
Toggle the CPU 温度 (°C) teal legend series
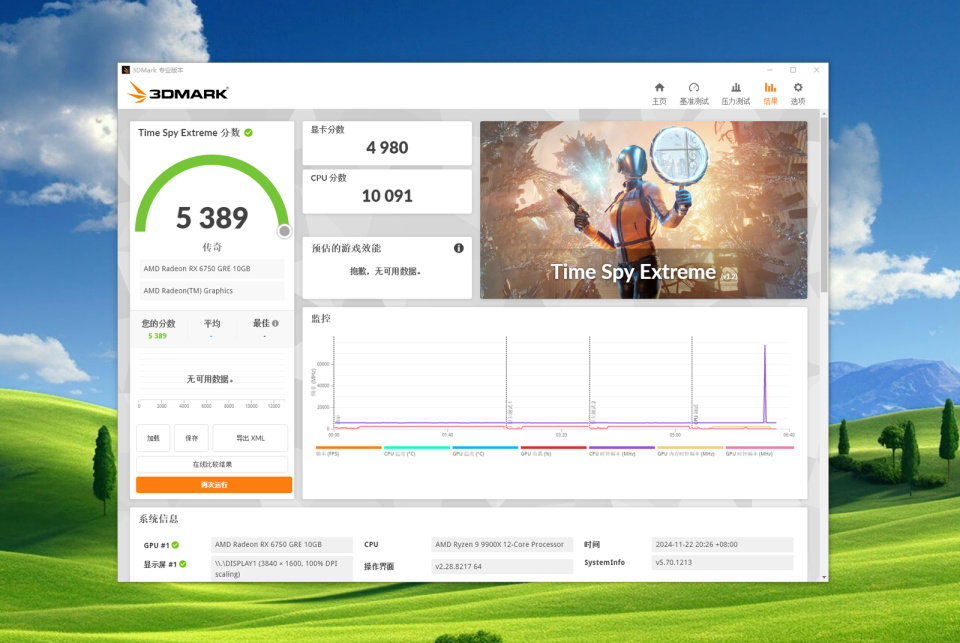[416, 451]
